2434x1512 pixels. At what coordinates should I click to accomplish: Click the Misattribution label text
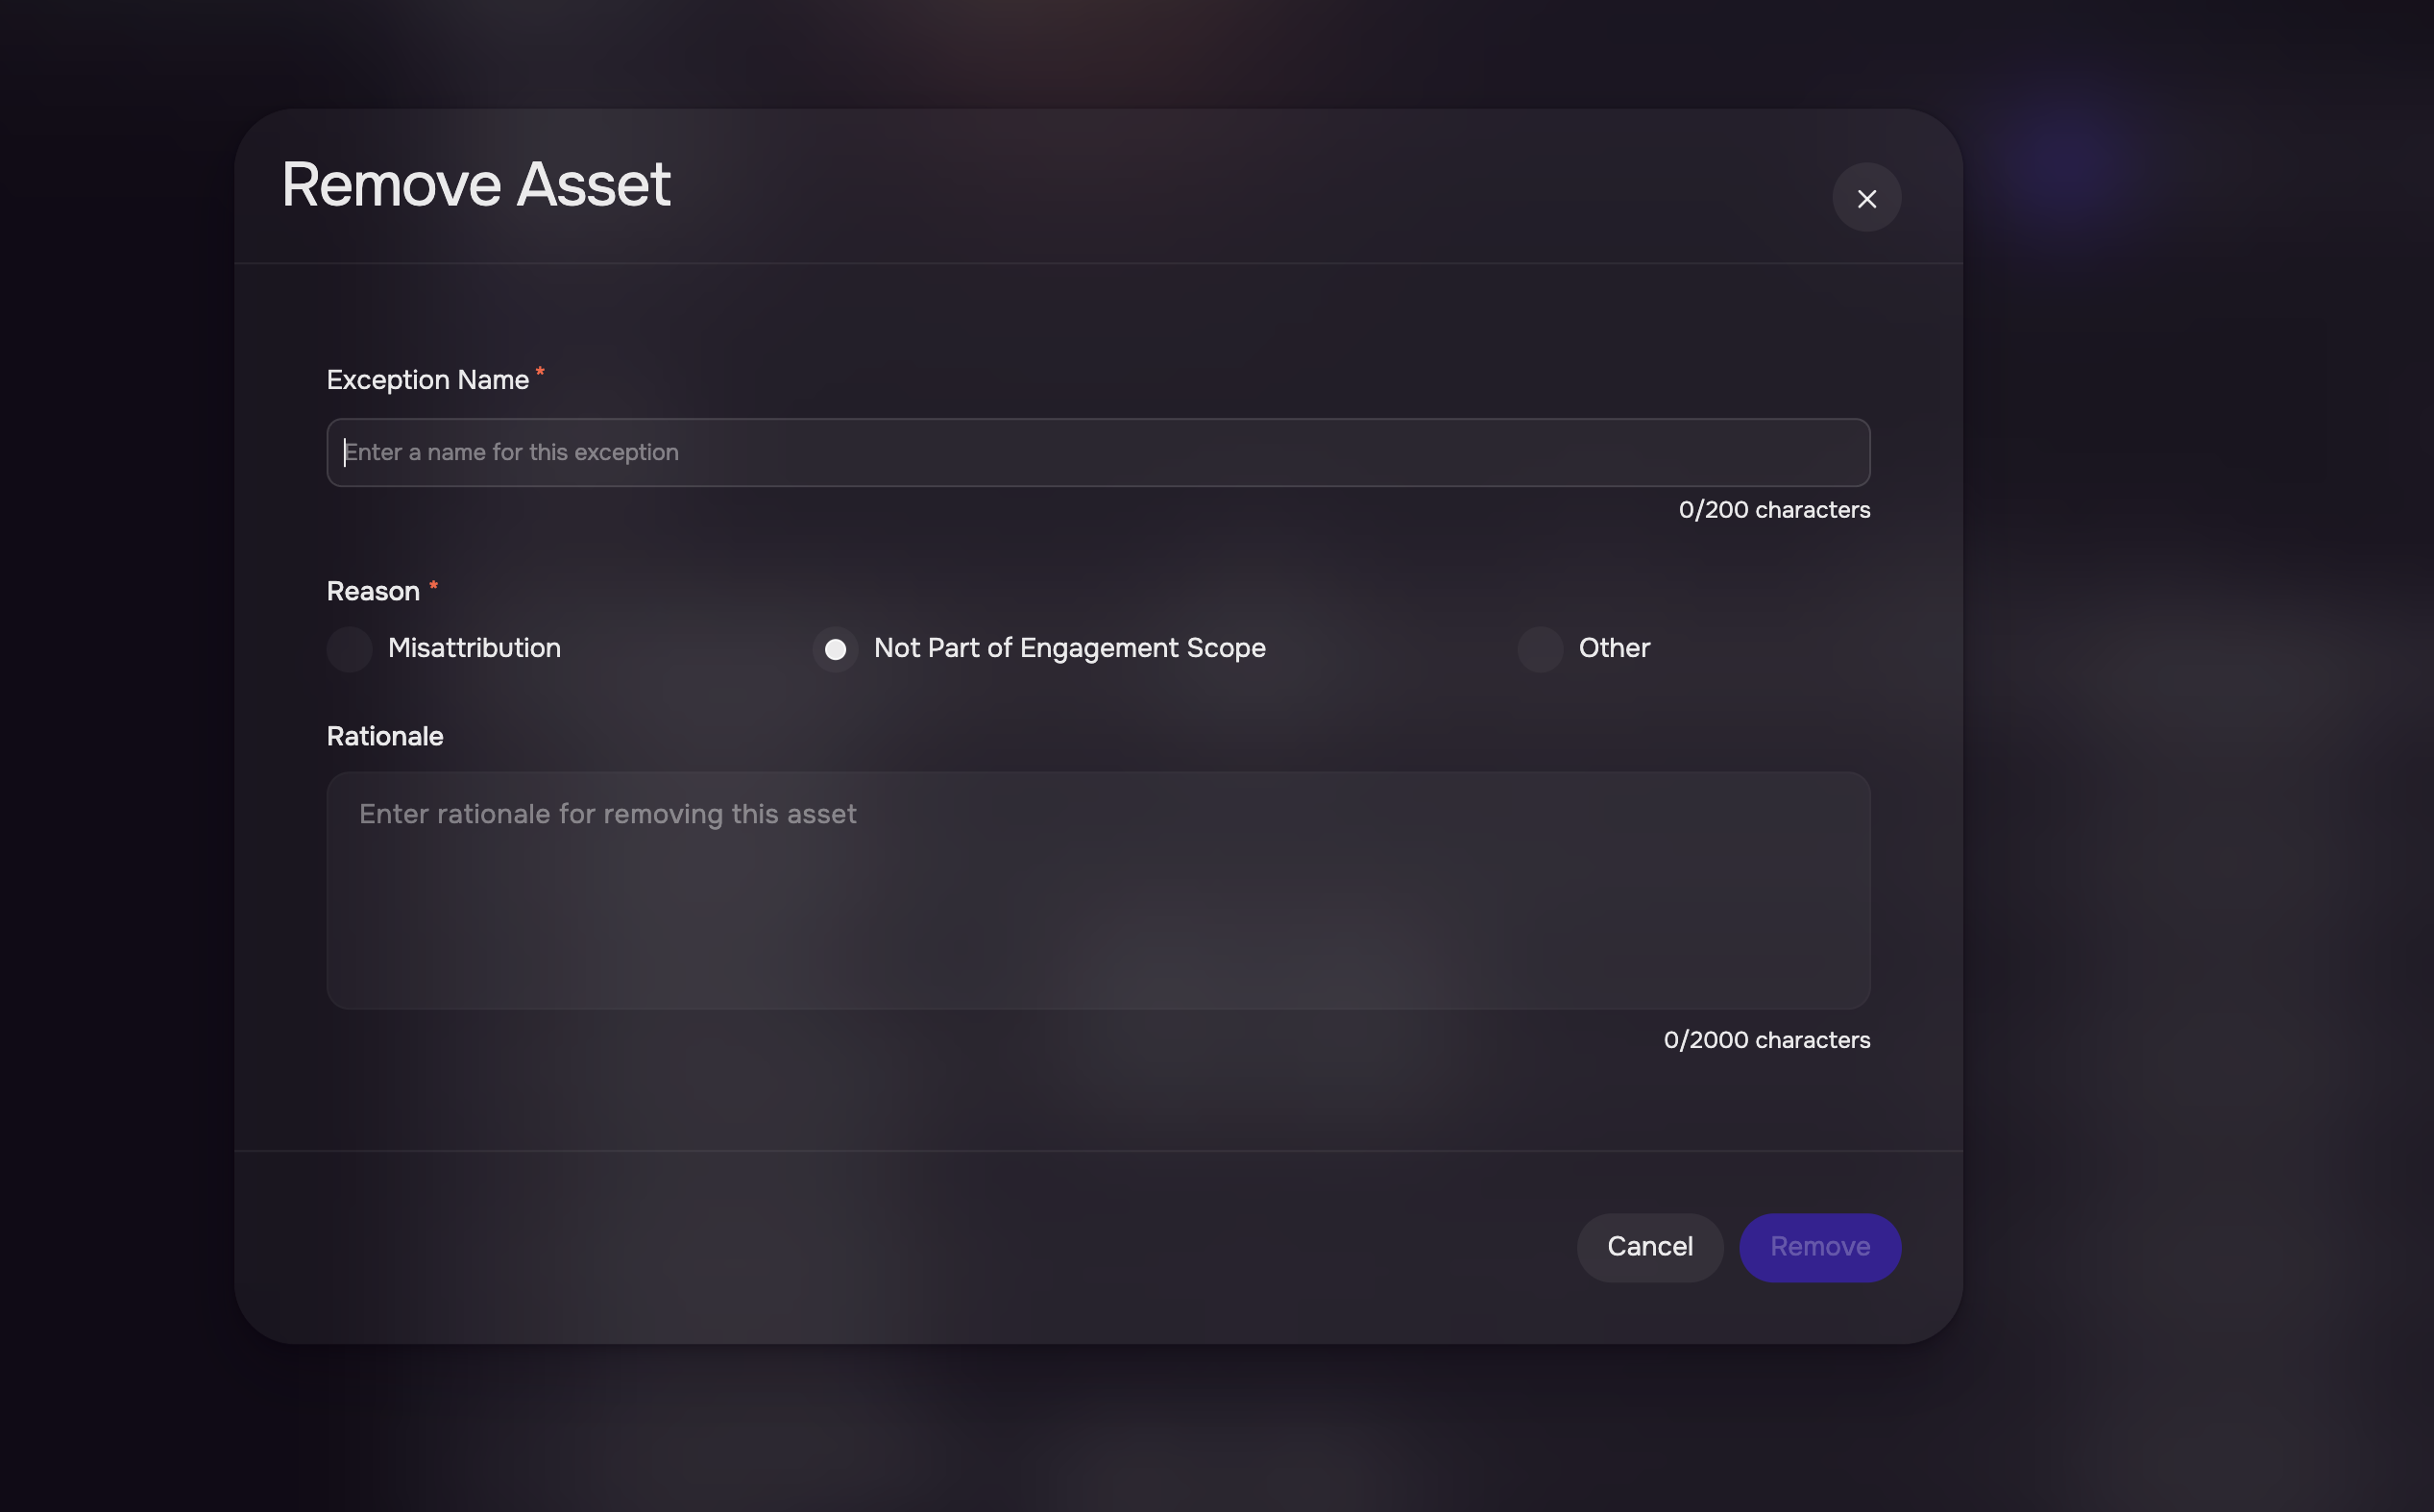474,648
